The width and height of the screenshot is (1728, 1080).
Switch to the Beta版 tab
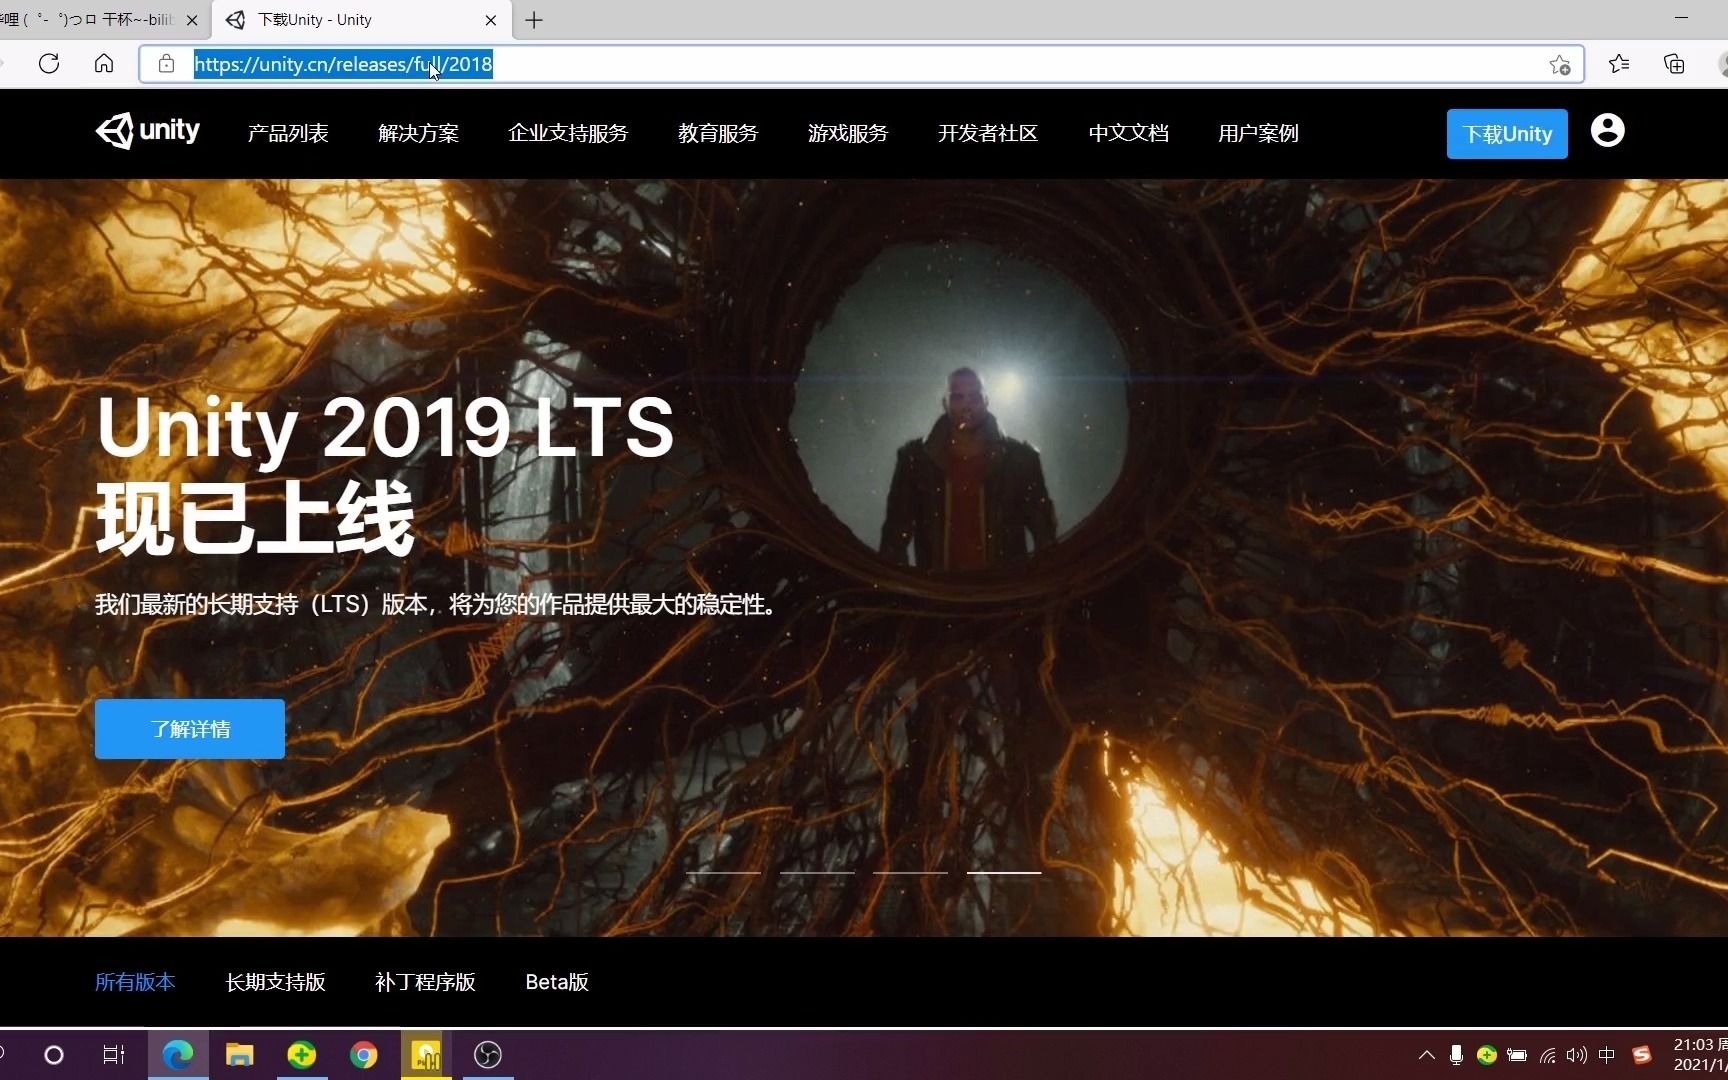pyautogui.click(x=557, y=982)
